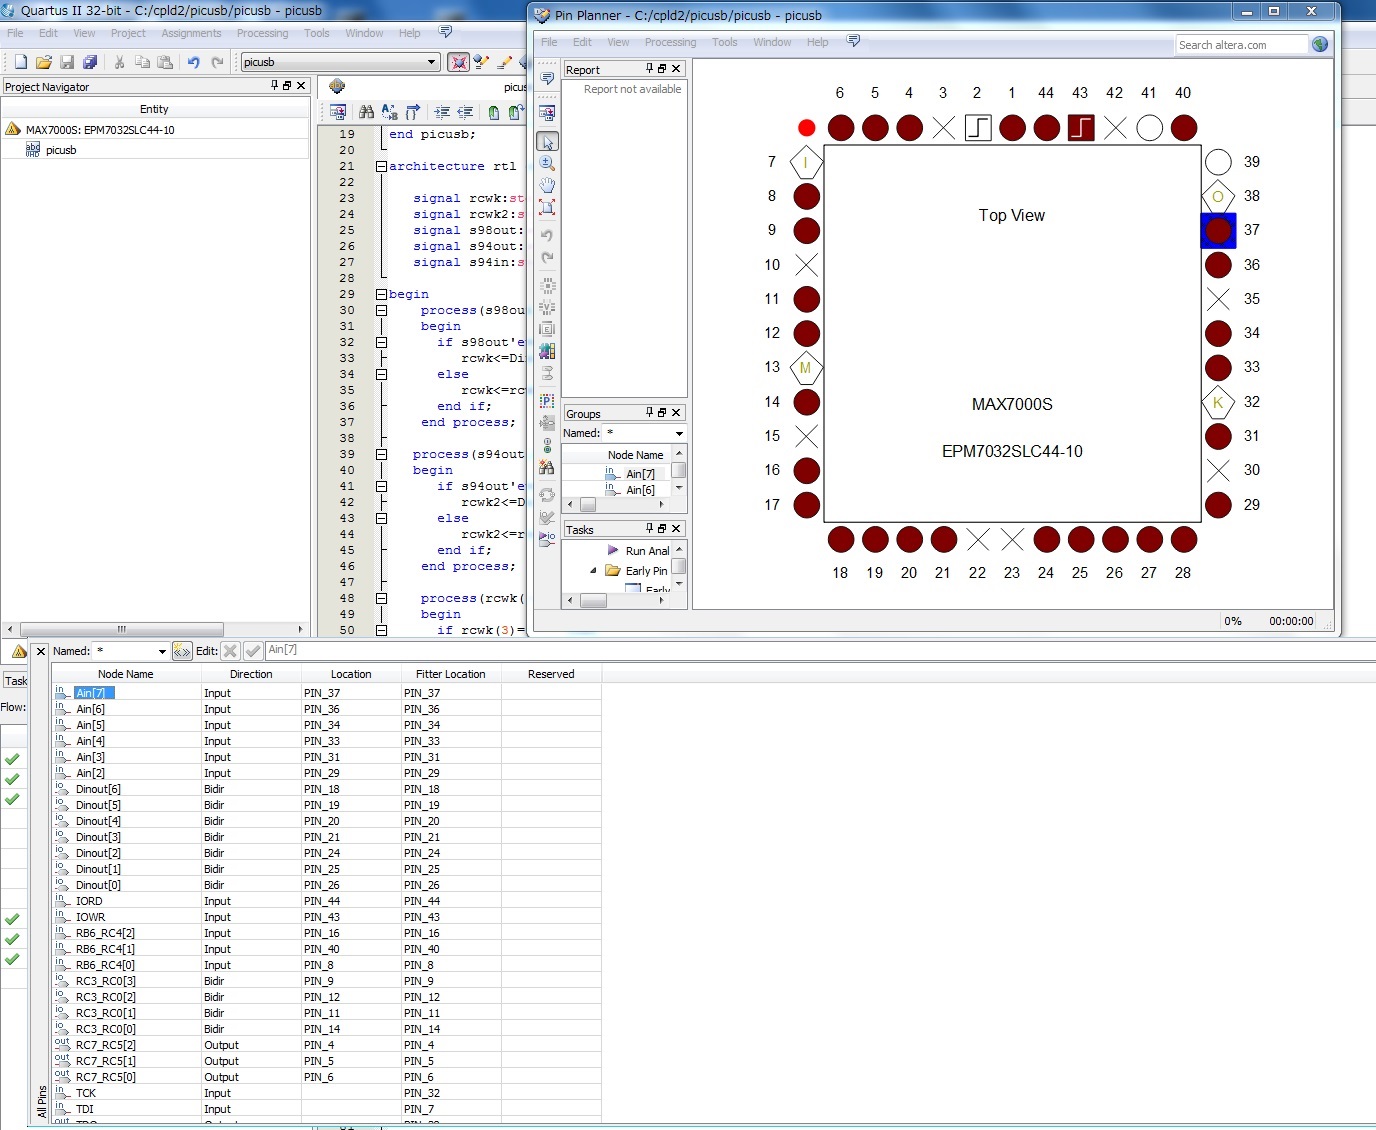Pin the Tasks panel with pushpin icon
This screenshot has width=1376, height=1130.
click(x=649, y=528)
